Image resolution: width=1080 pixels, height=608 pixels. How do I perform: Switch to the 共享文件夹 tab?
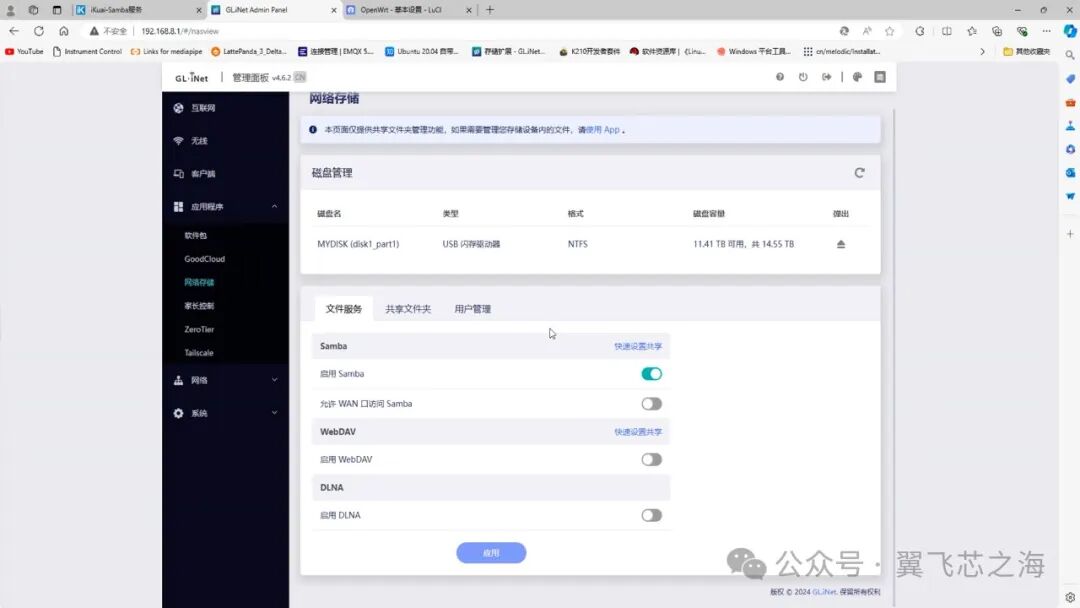click(x=408, y=308)
